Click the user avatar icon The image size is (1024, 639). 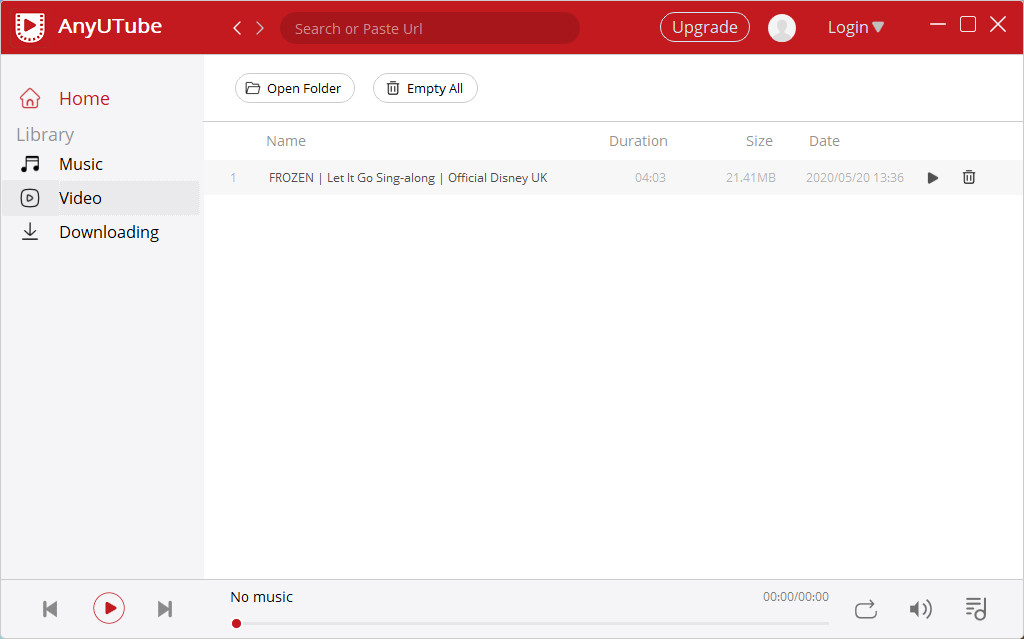(x=782, y=28)
